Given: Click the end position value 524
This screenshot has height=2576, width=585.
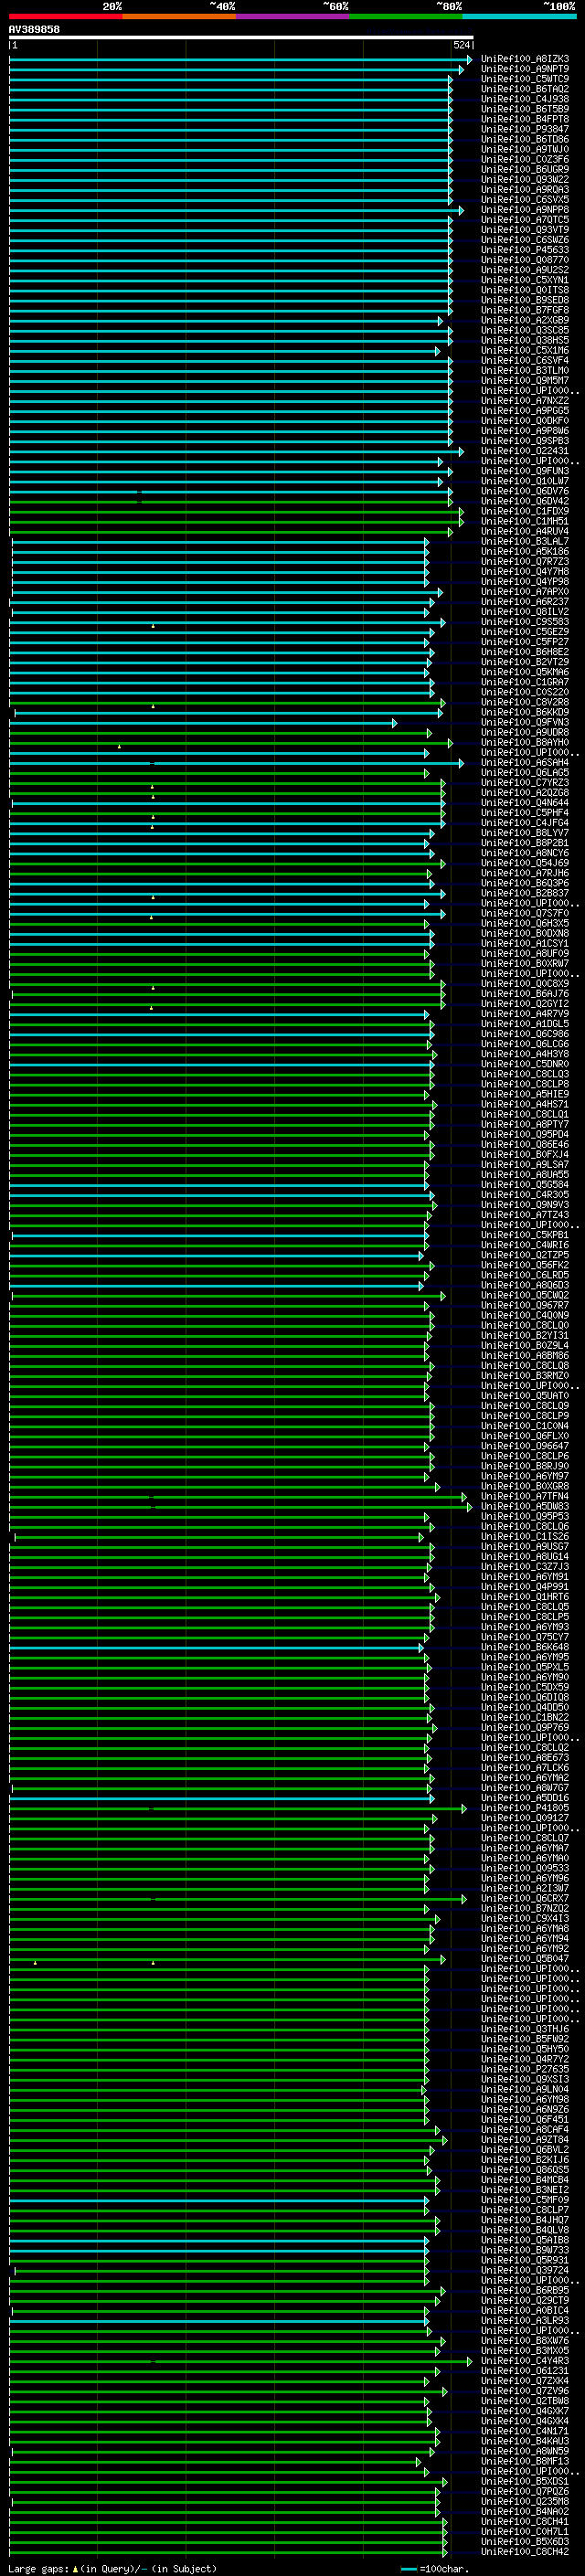Looking at the screenshot, I should tap(461, 46).
